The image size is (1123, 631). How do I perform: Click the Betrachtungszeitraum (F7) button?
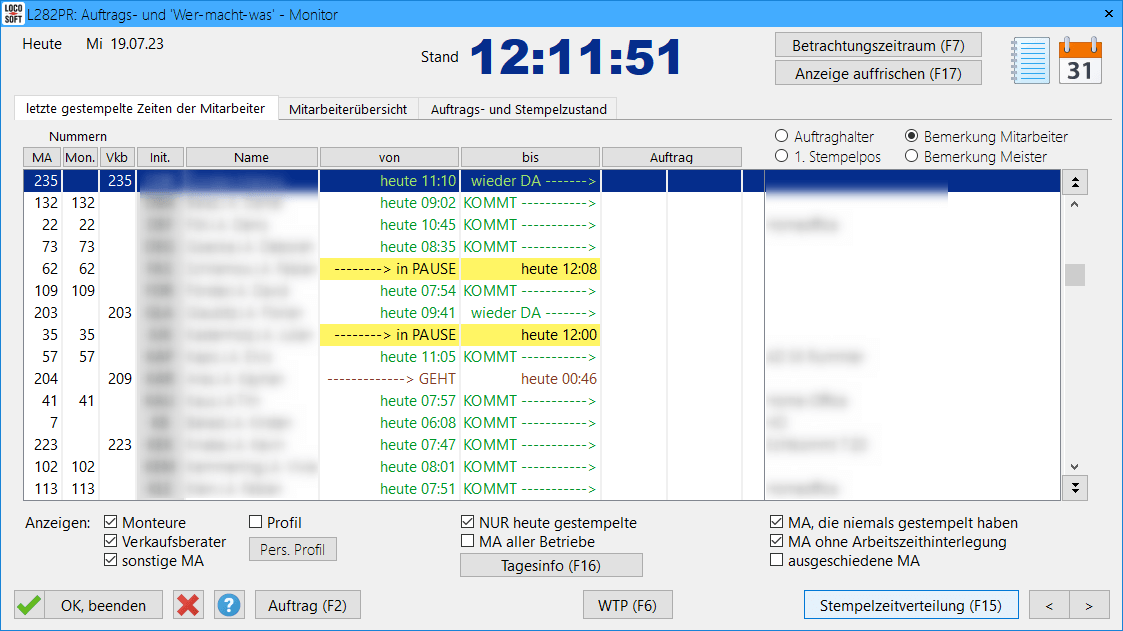tap(878, 46)
